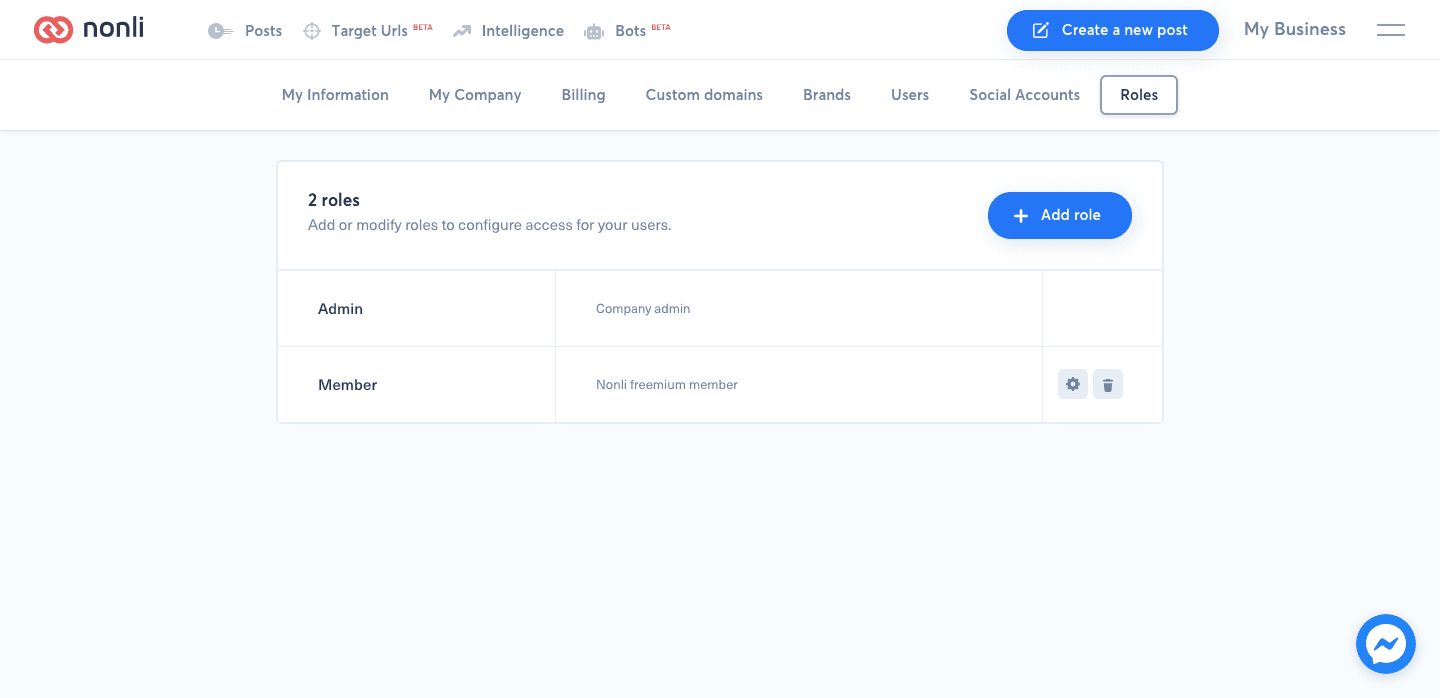
Task: Select the Roles tab
Action: click(x=1139, y=95)
